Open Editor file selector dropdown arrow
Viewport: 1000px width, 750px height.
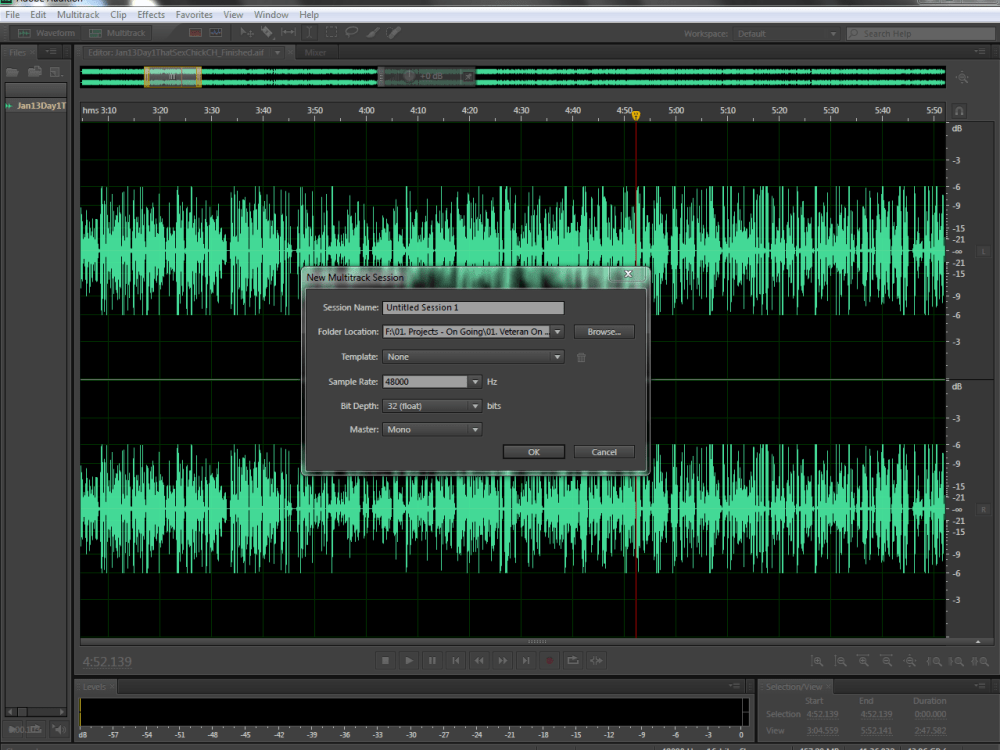pyautogui.click(x=277, y=53)
